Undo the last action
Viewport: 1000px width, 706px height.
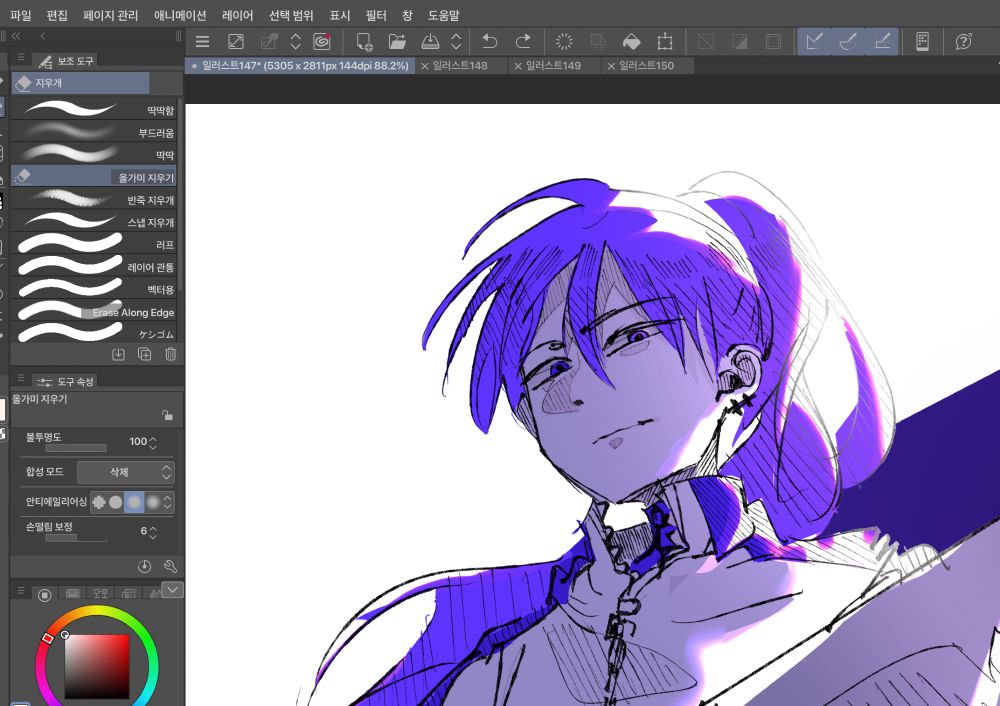(x=490, y=42)
